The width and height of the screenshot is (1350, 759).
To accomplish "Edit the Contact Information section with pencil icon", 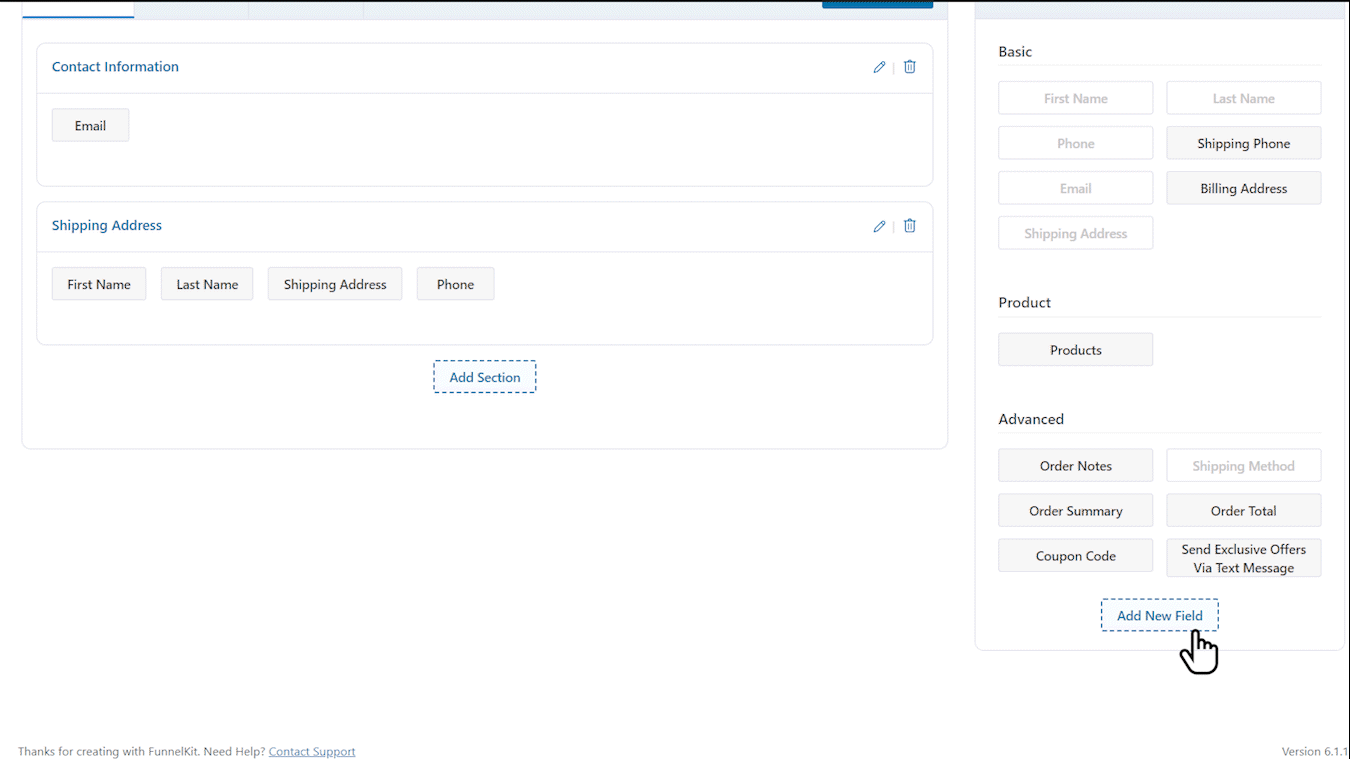I will tap(879, 67).
